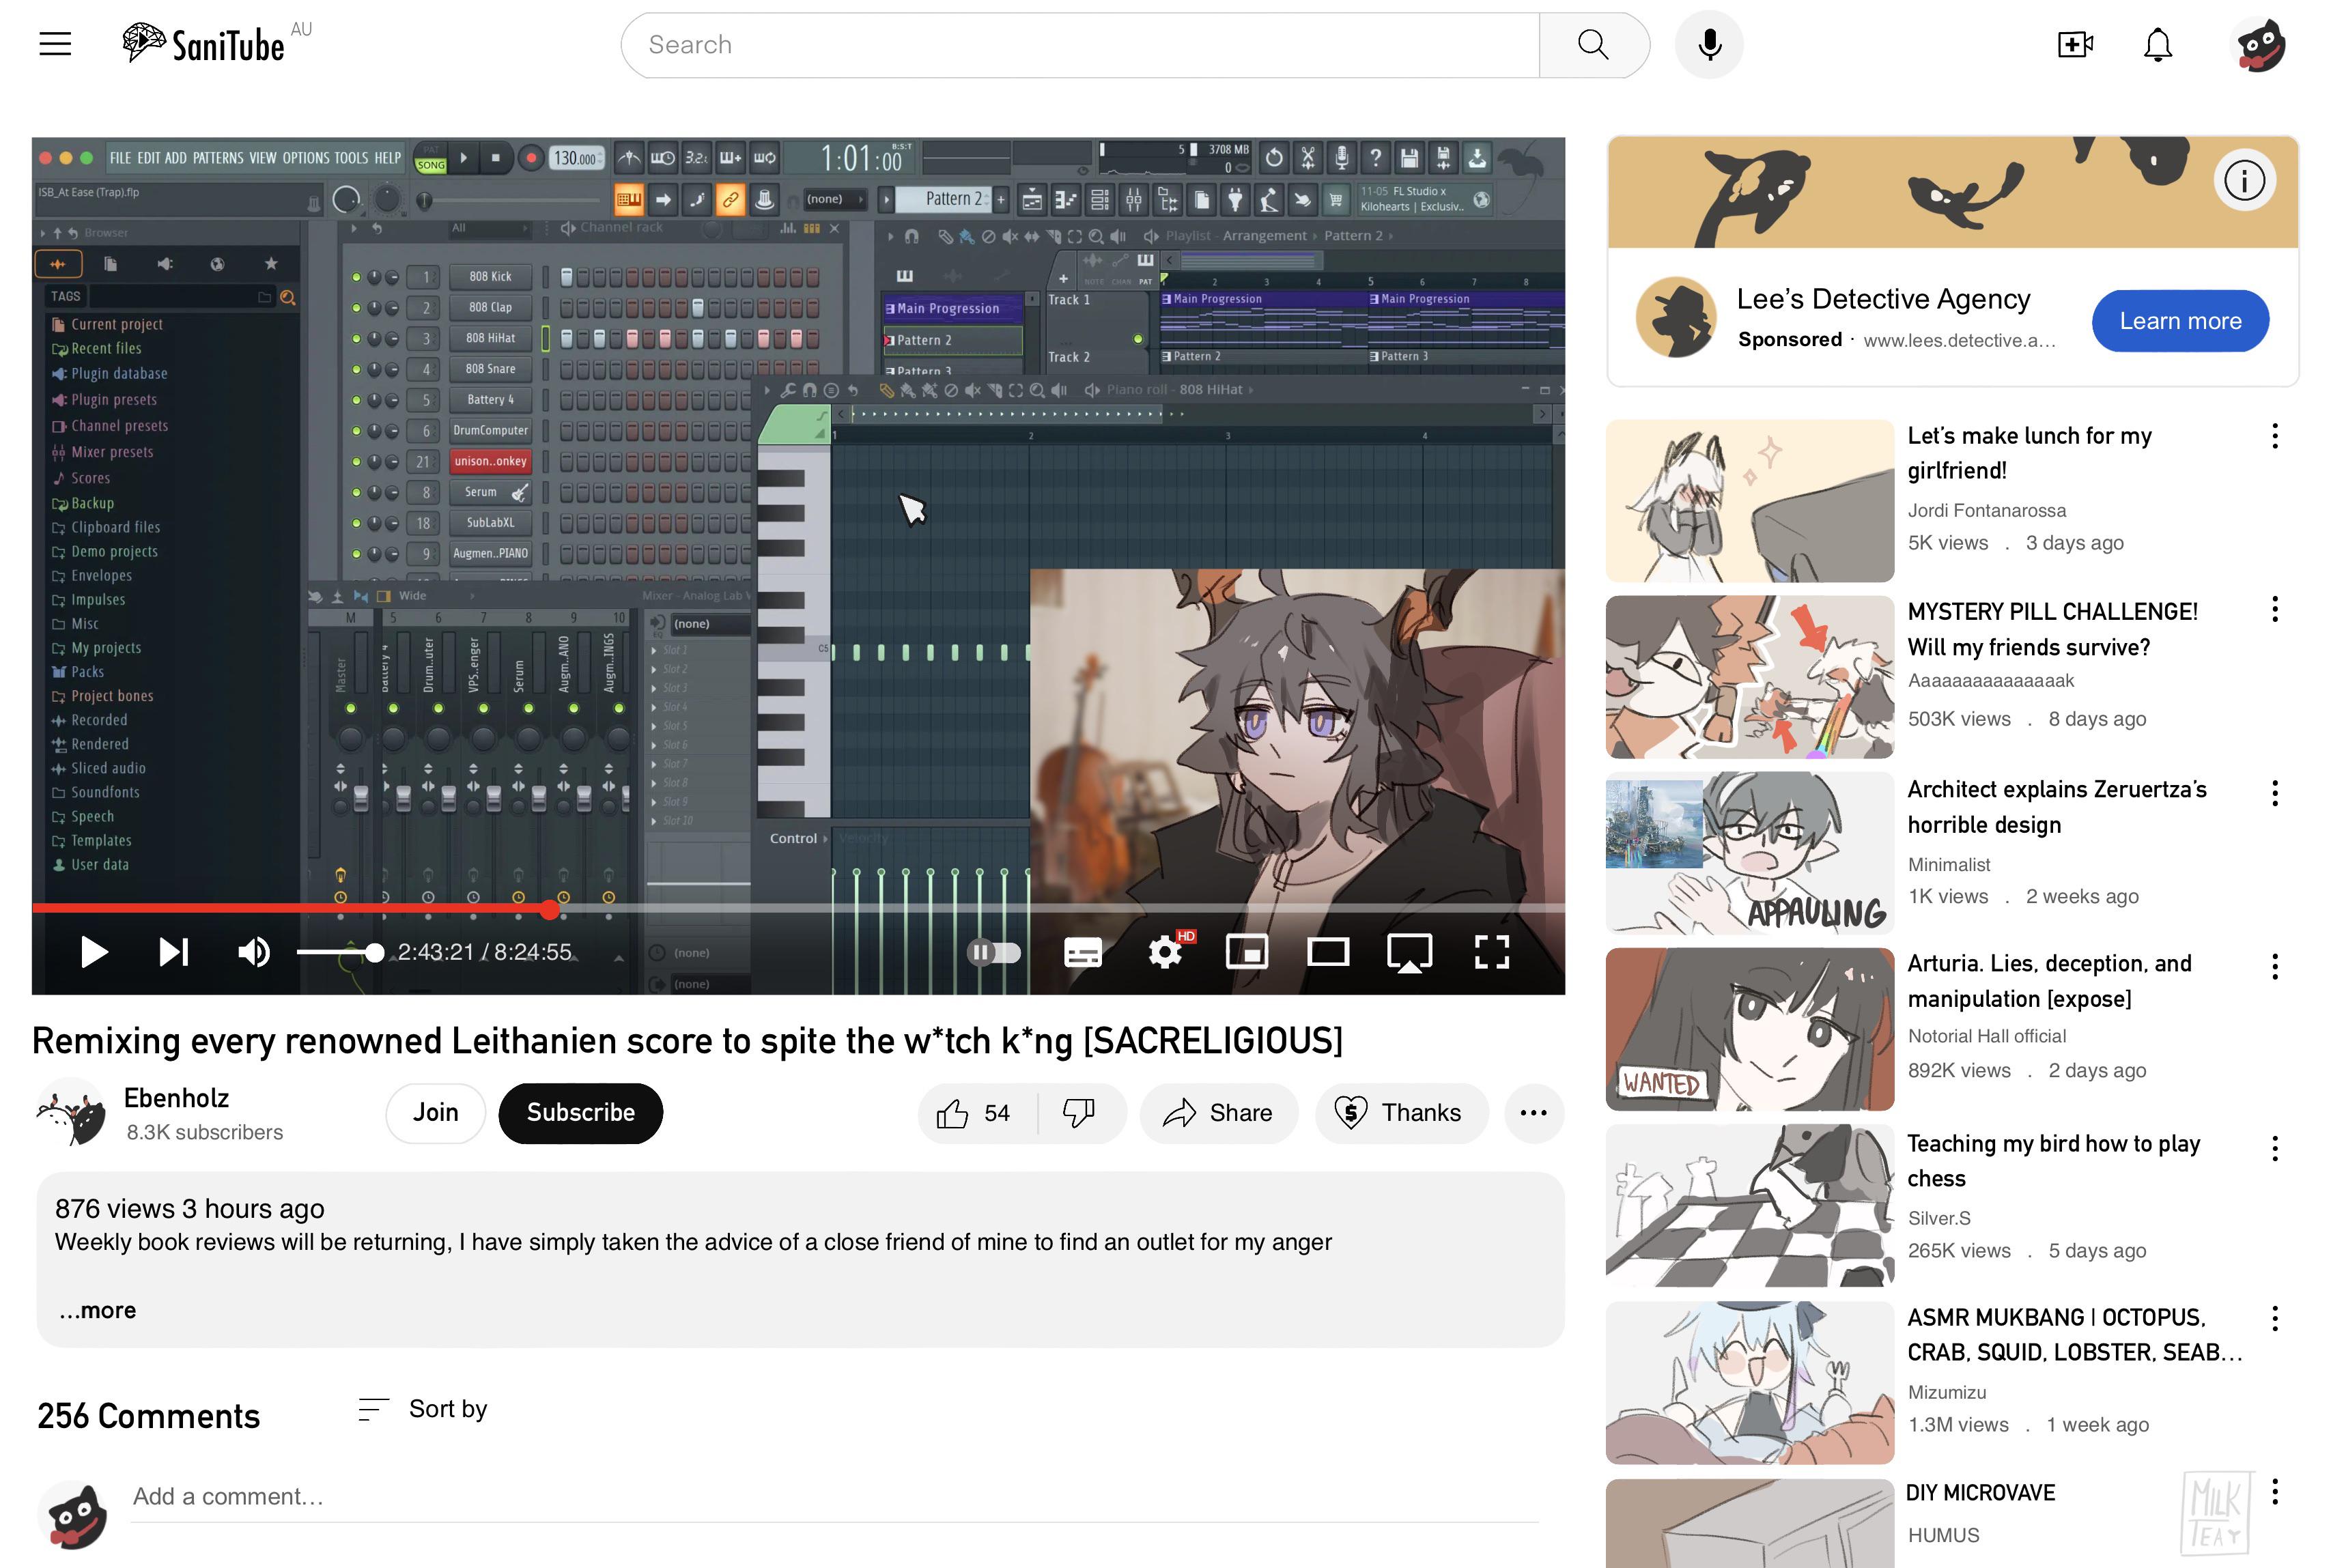Viewport: 2331px width, 1568px height.
Task: Play the video
Action: 94,952
